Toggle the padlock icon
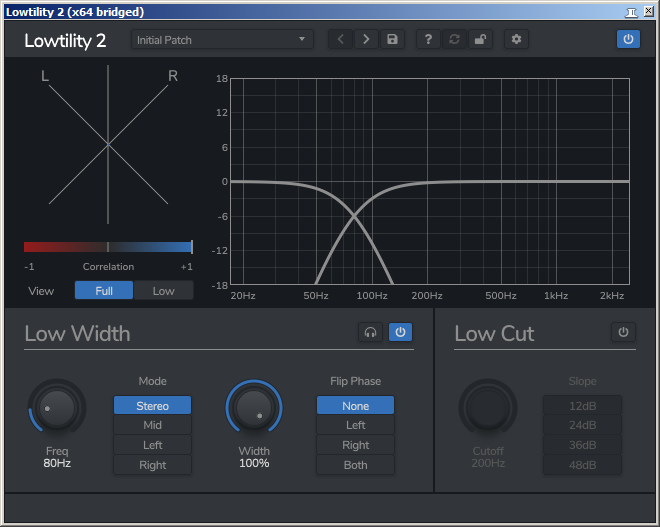The width and height of the screenshot is (660, 527). click(480, 40)
